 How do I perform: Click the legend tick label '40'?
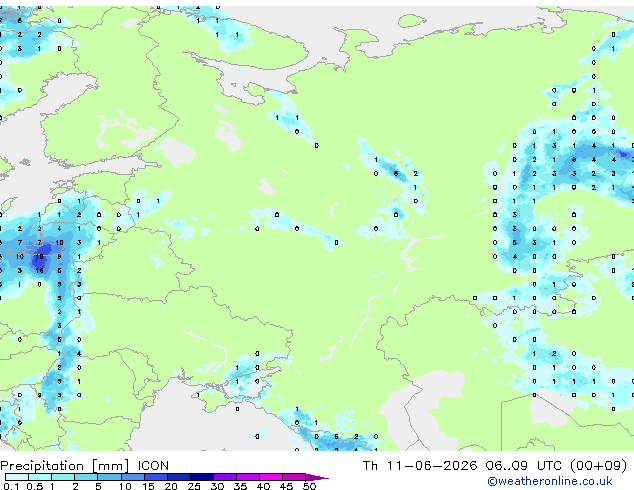263,486
